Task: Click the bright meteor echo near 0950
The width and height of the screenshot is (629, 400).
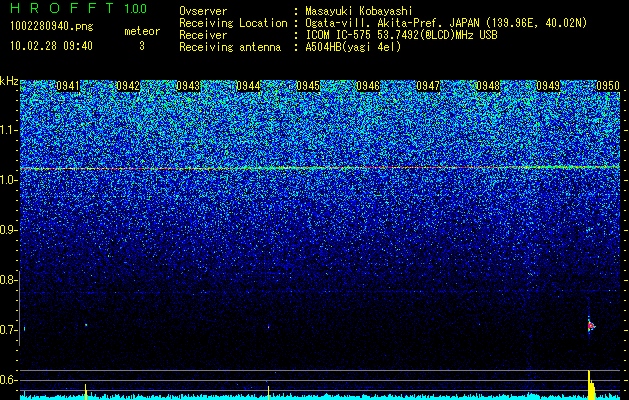Action: coord(590,326)
